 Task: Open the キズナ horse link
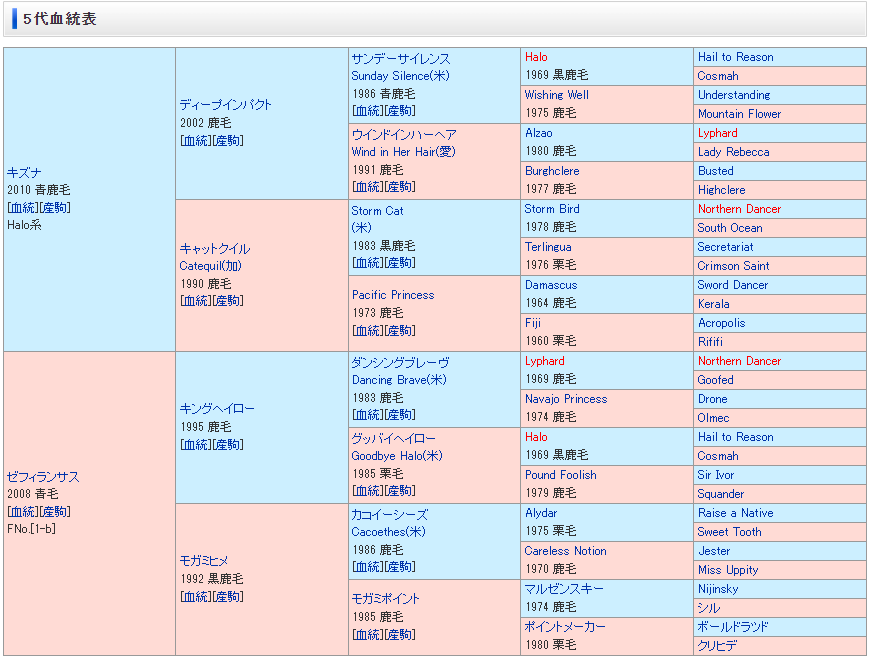(x=24, y=173)
